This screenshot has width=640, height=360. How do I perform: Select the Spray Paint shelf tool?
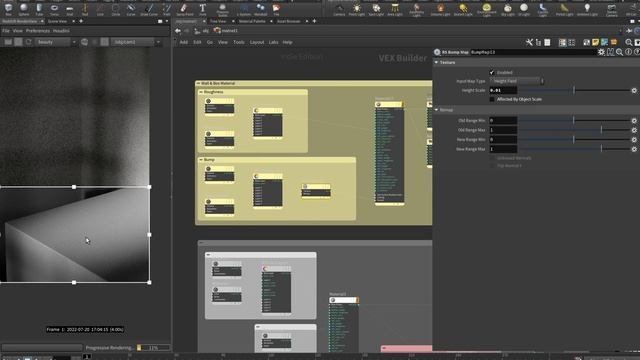[184, 9]
